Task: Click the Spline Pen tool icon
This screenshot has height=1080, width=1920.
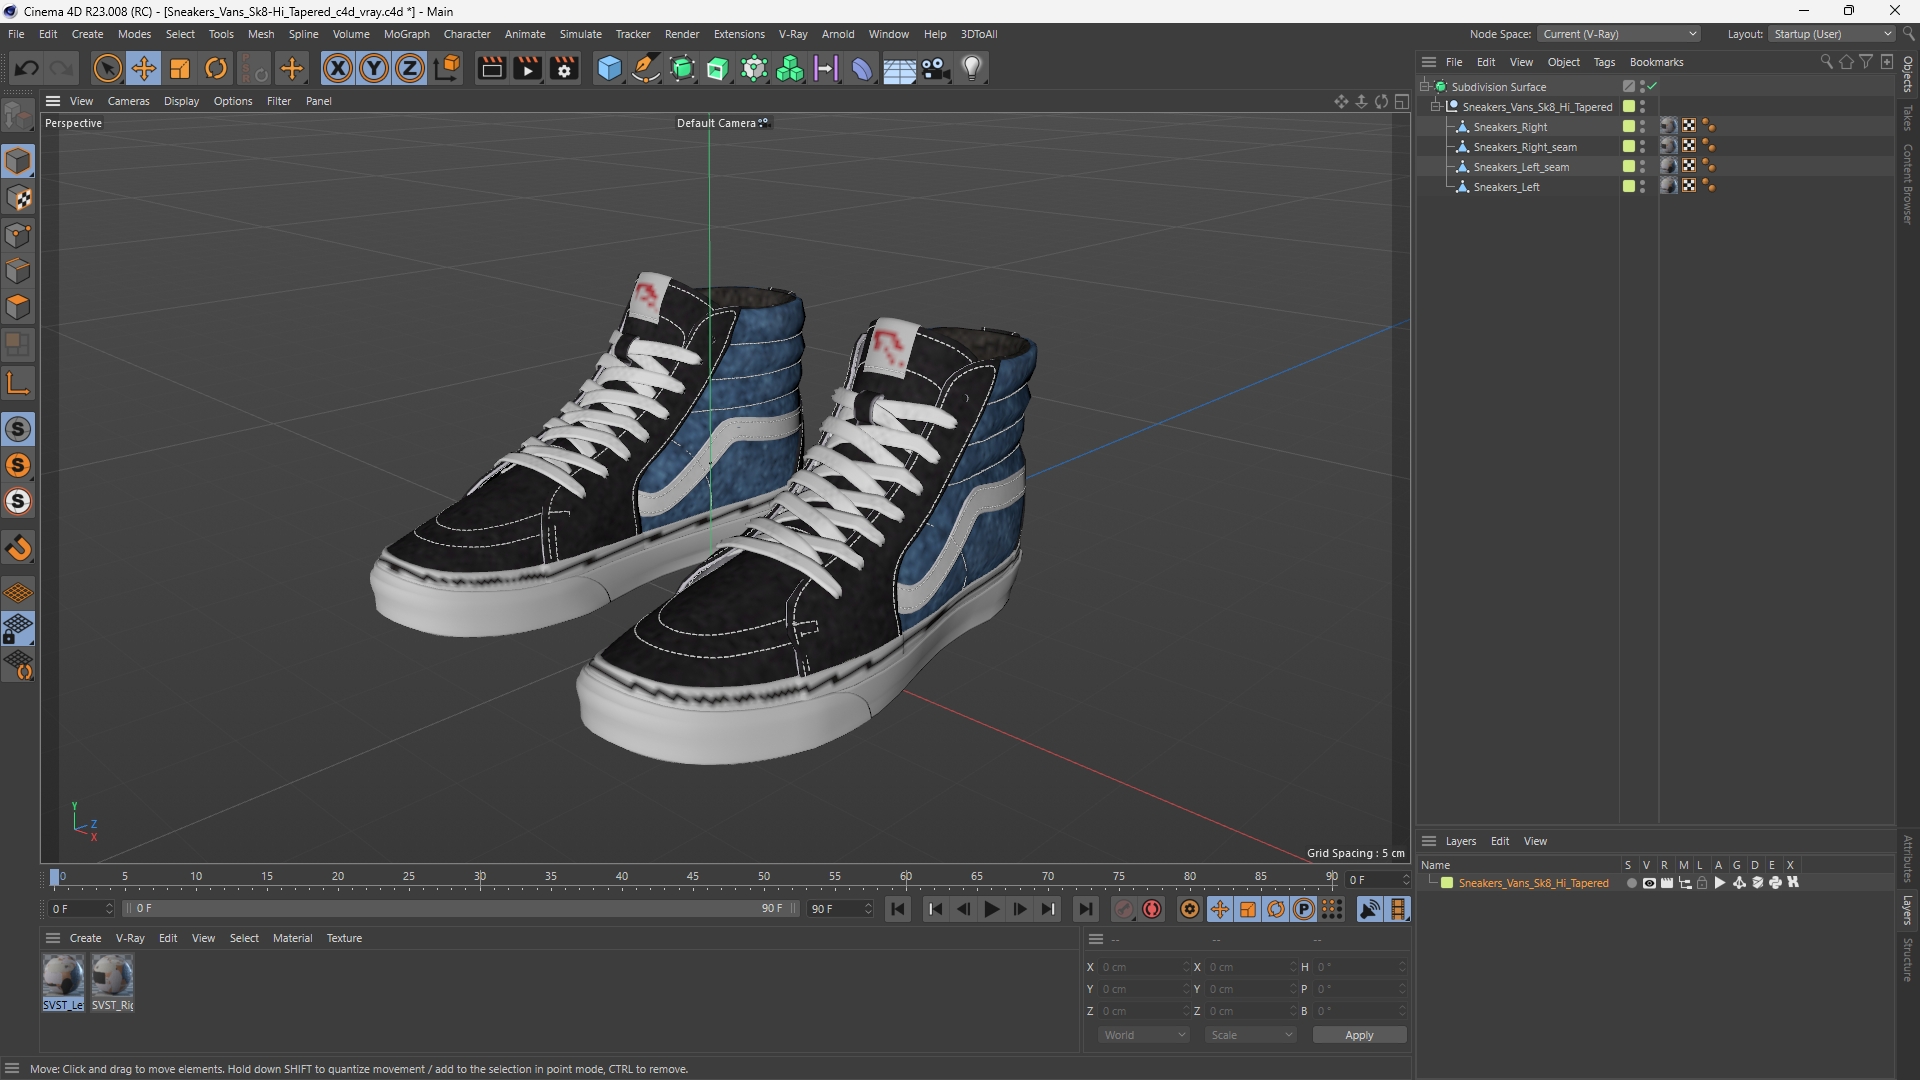Action: (x=646, y=68)
